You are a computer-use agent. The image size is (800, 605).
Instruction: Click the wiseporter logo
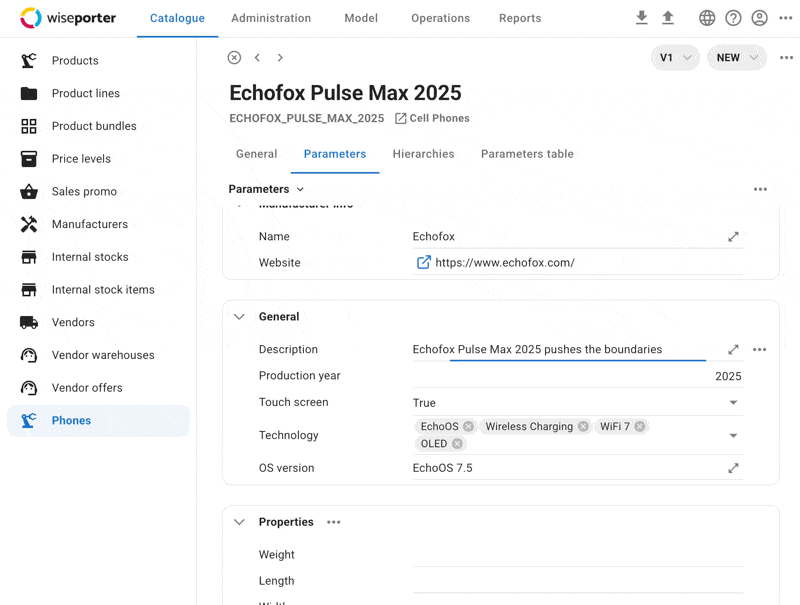coord(68,18)
